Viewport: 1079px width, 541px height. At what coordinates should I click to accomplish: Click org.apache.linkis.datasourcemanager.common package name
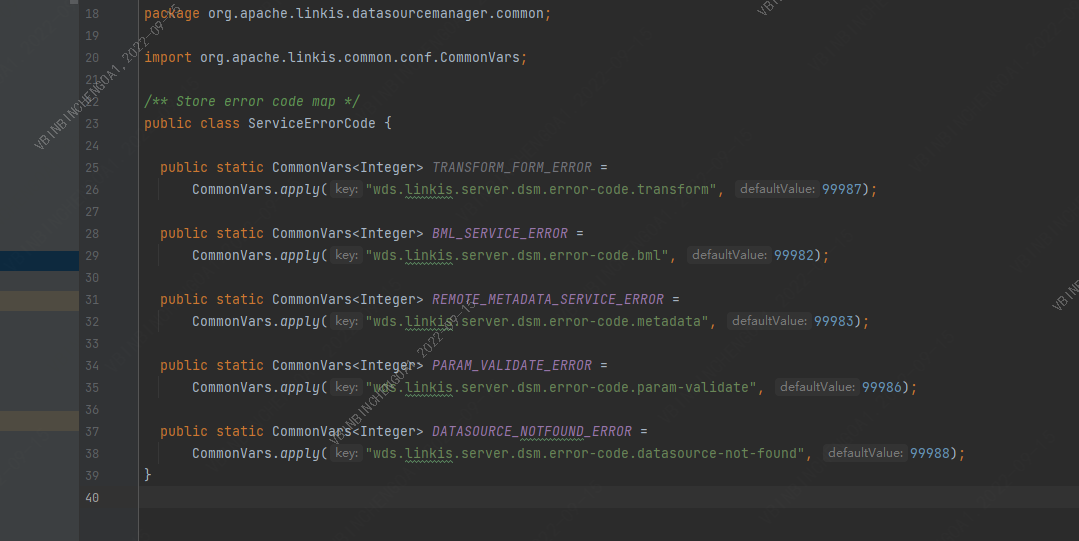(376, 14)
